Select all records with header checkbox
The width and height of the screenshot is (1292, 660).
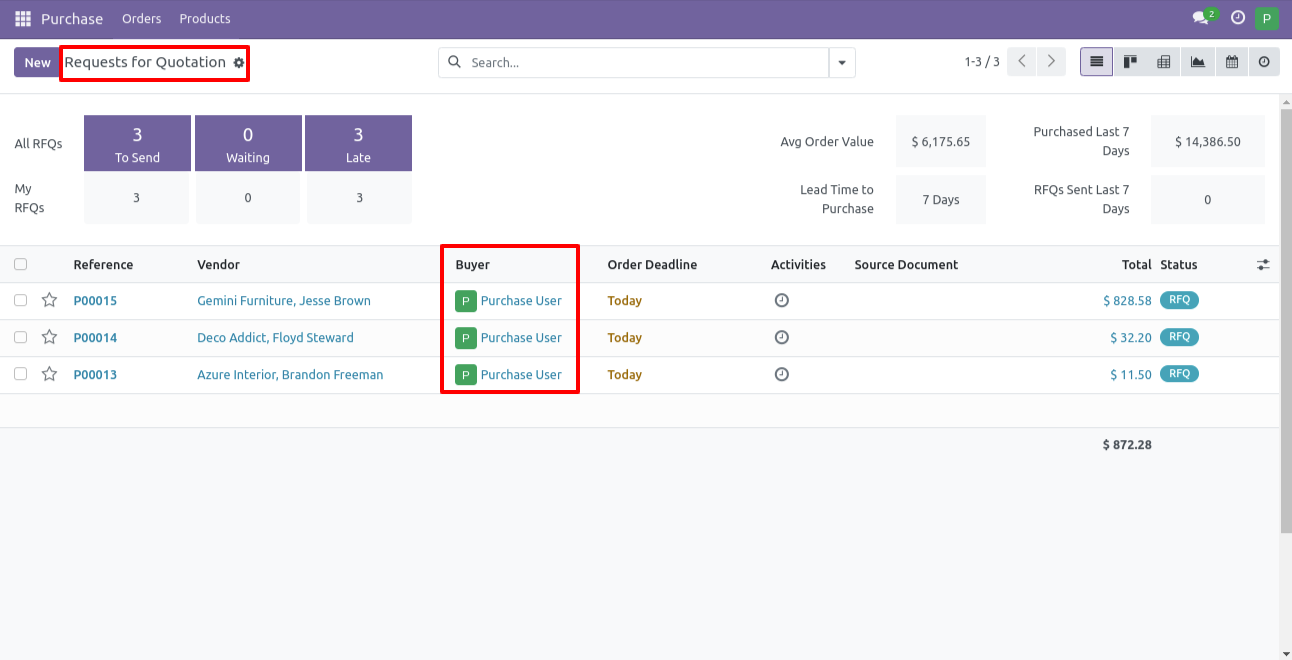(x=20, y=264)
